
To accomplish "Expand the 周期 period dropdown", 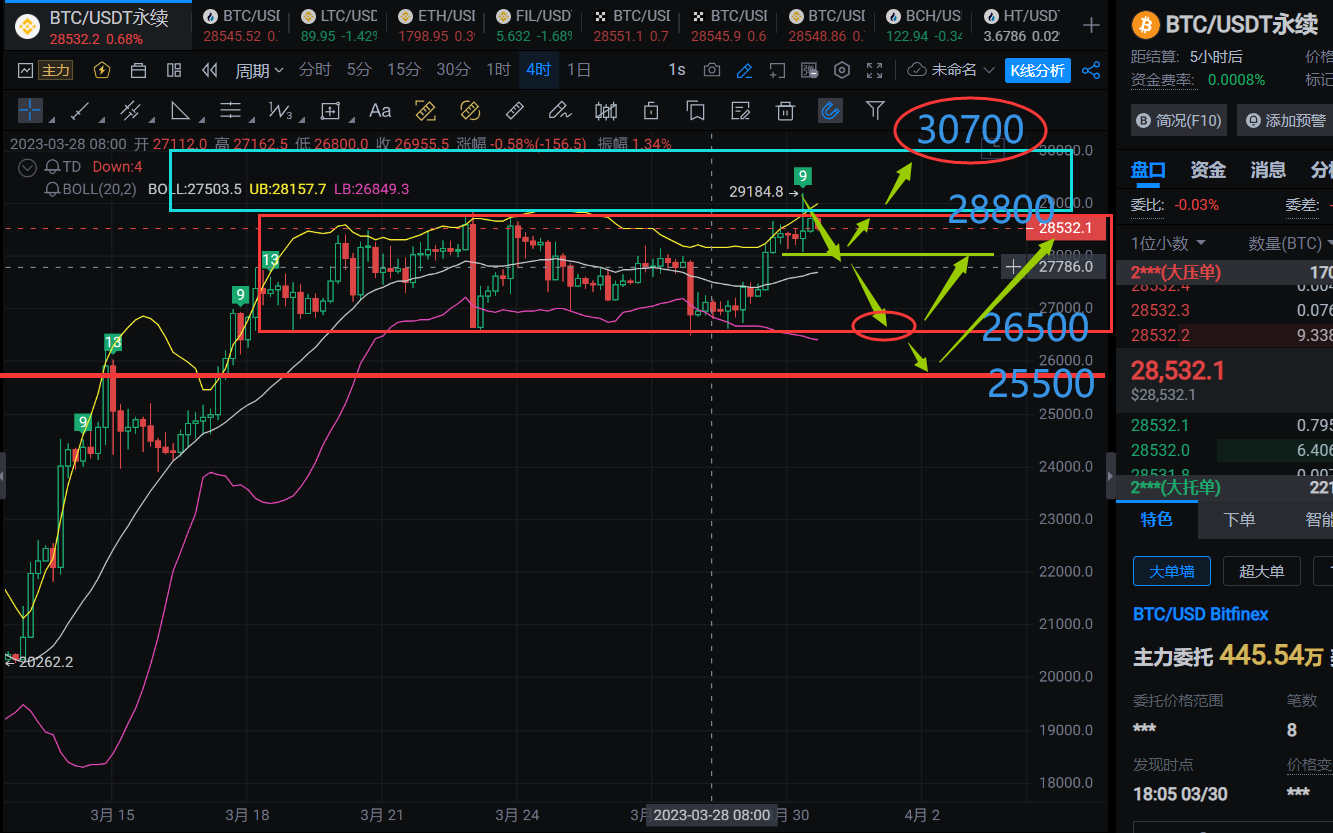I will pyautogui.click(x=259, y=70).
